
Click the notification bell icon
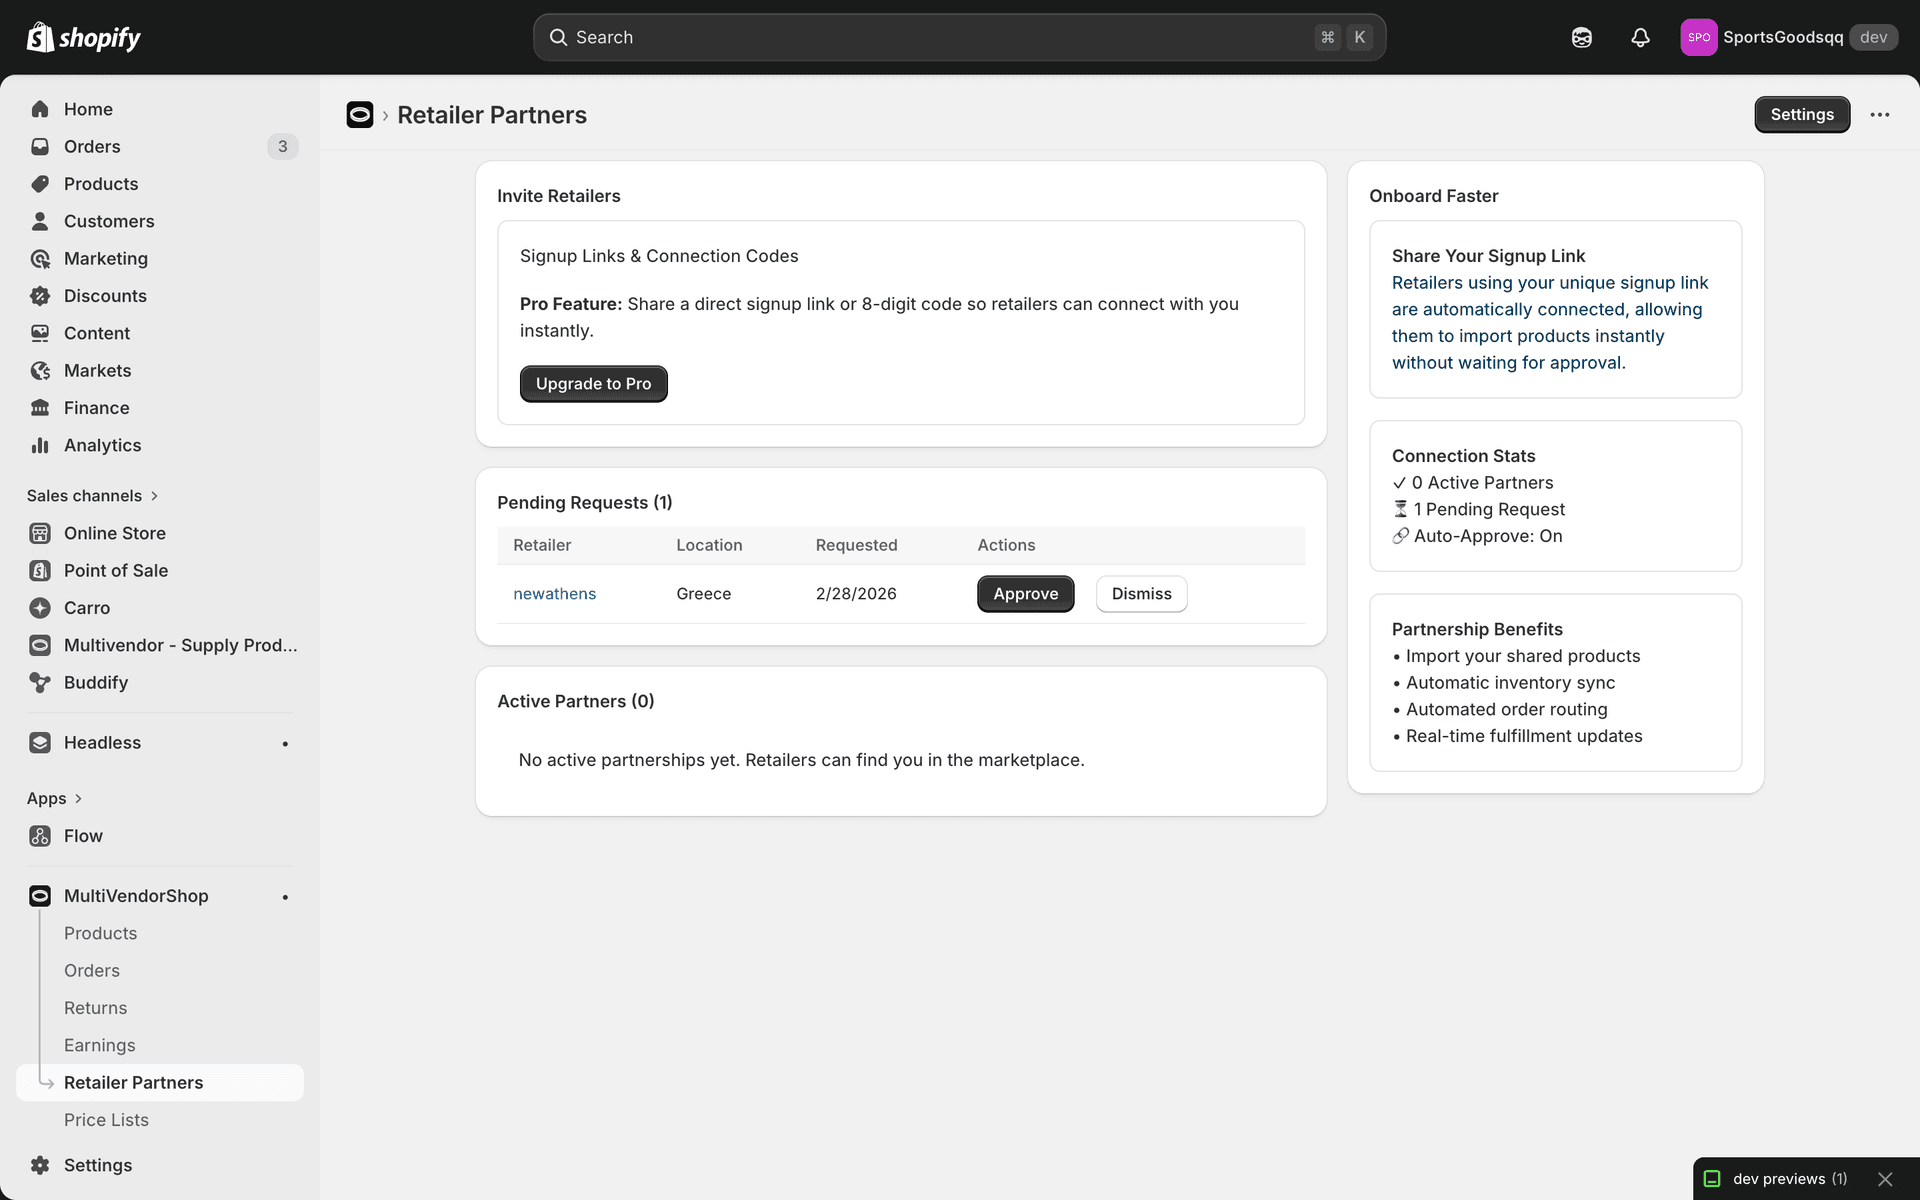(1639, 37)
